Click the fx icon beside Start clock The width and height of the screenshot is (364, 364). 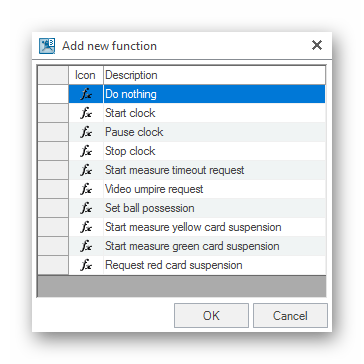(x=86, y=113)
